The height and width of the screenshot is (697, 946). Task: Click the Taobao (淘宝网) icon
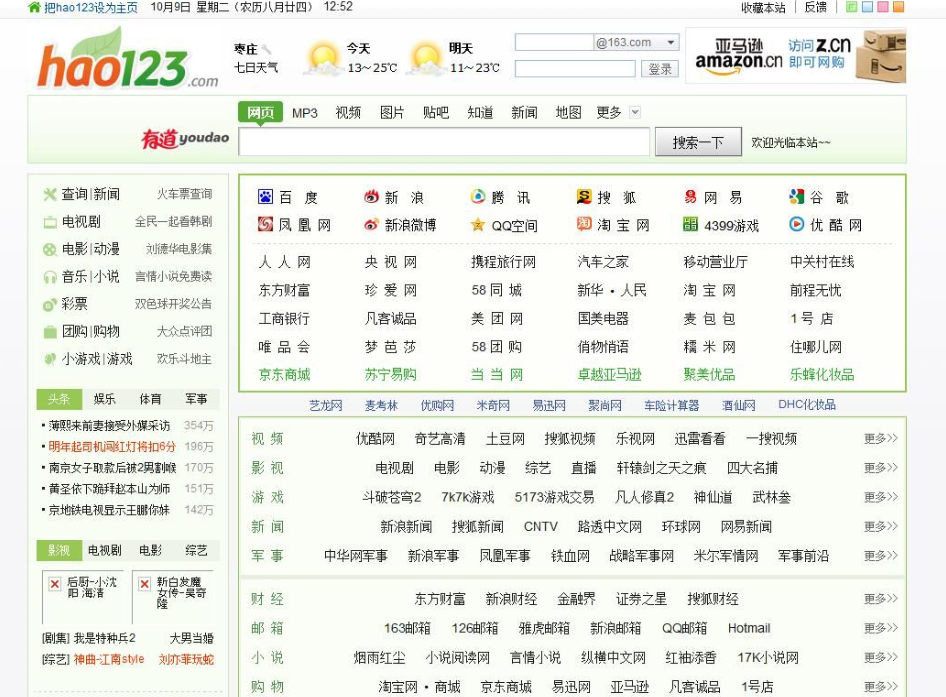coord(584,224)
